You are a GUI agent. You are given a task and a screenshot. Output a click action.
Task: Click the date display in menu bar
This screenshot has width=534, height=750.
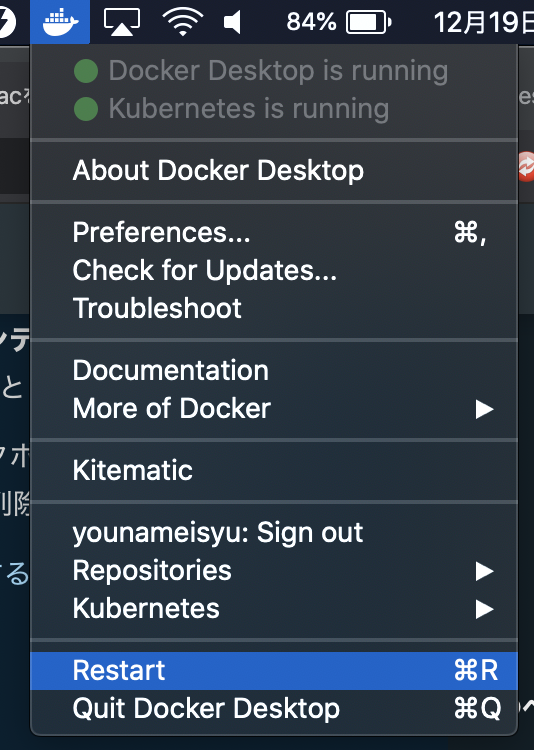[483, 22]
